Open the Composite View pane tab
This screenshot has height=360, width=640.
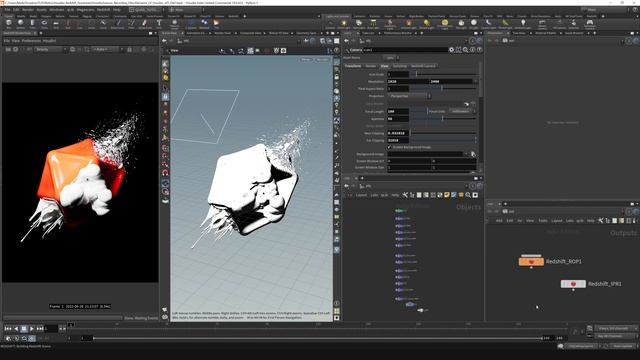[x=250, y=33]
